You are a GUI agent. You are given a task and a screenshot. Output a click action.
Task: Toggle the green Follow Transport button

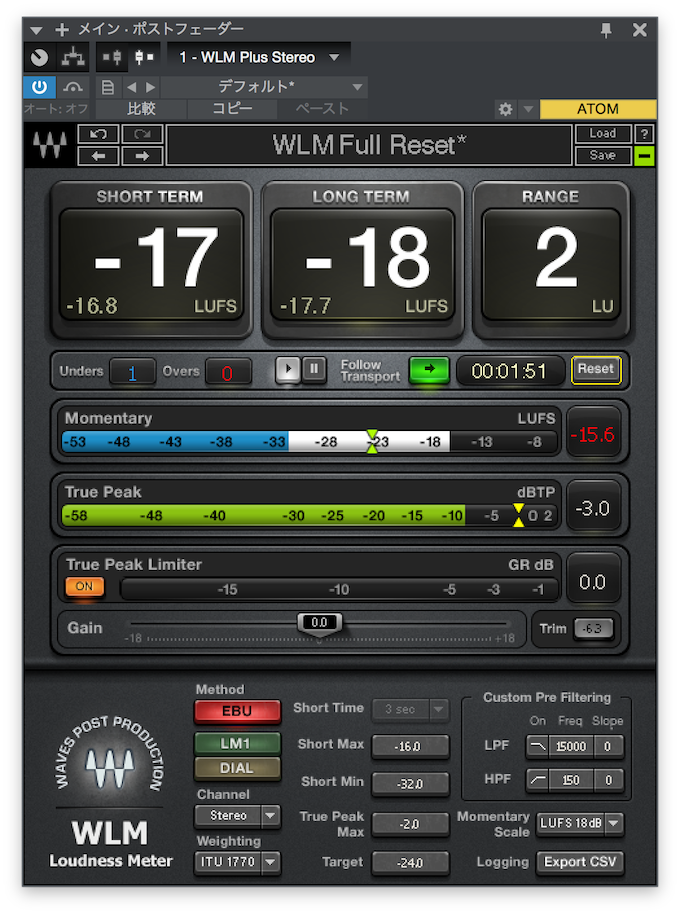[429, 370]
